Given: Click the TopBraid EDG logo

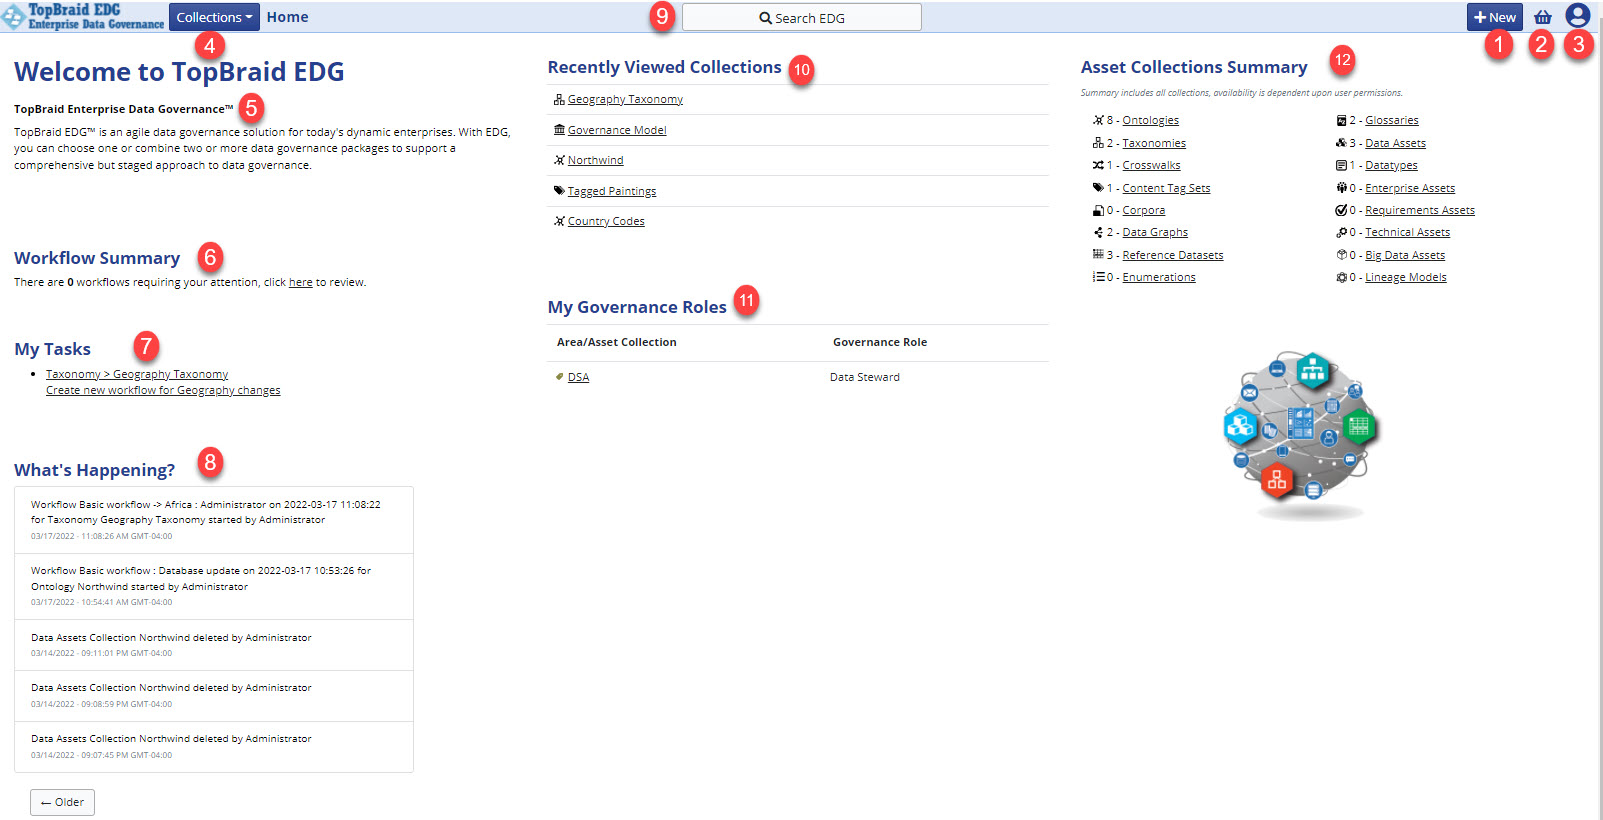Looking at the screenshot, I should tap(83, 17).
